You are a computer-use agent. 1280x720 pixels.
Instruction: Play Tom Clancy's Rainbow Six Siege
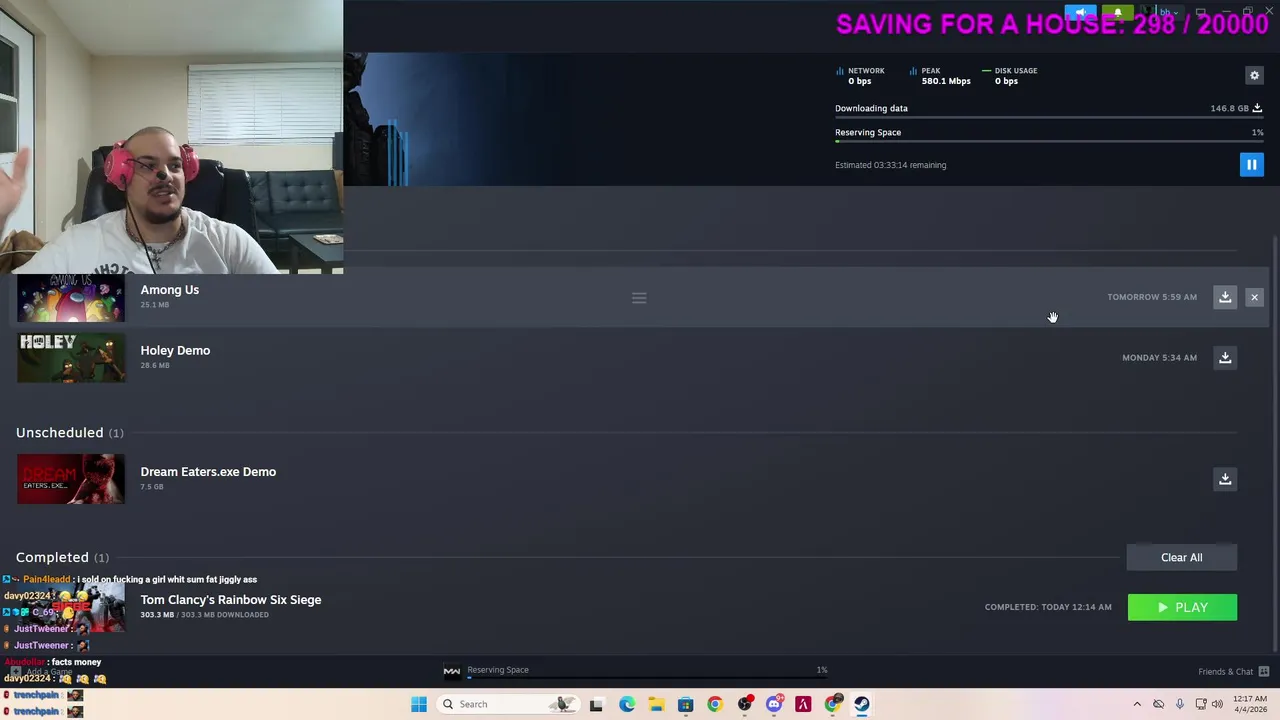pos(1182,607)
